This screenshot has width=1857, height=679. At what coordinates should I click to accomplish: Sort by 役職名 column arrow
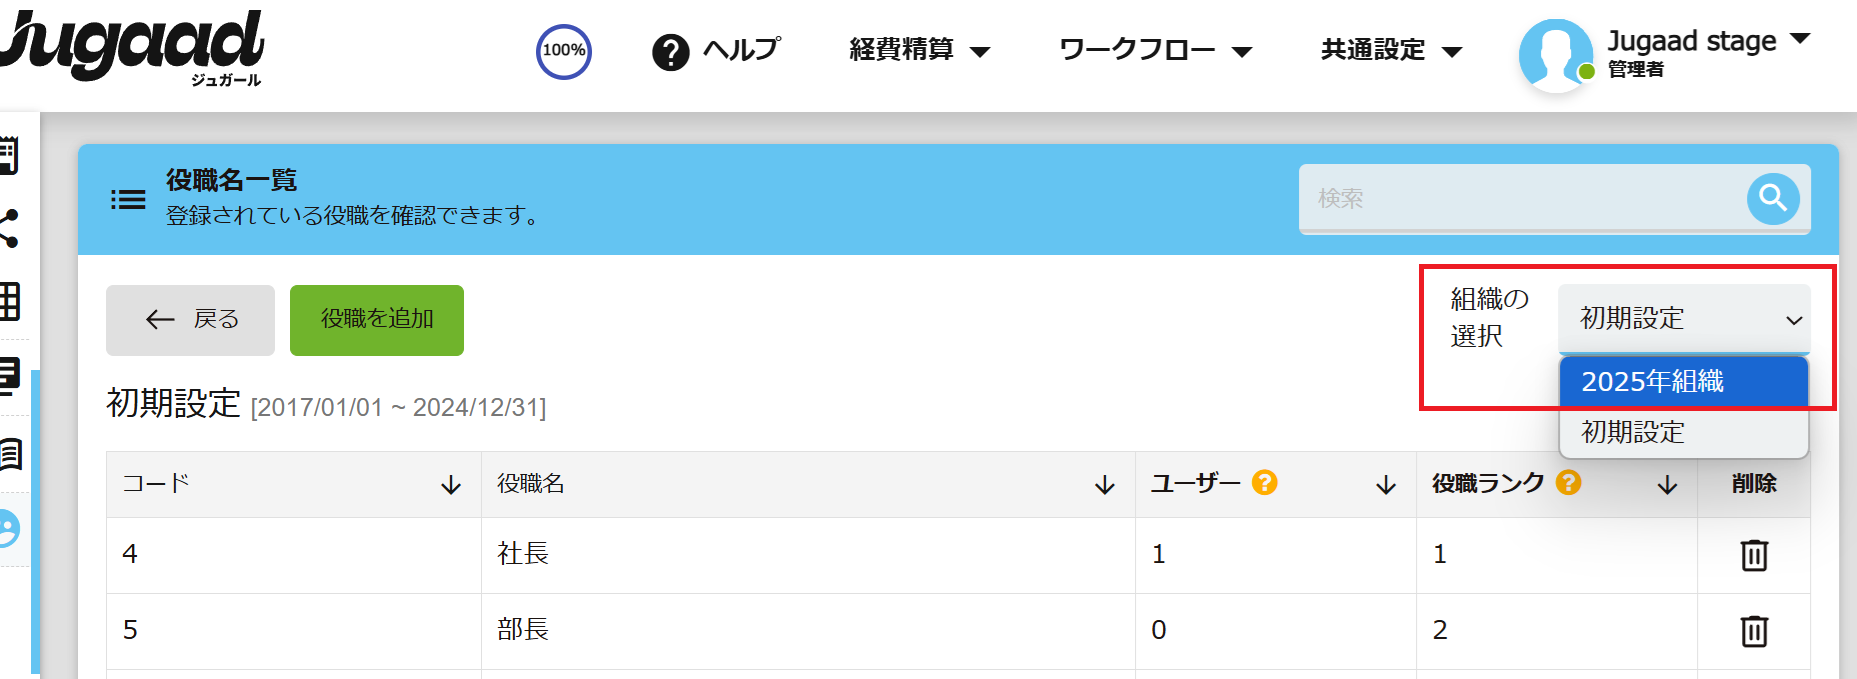1104,485
